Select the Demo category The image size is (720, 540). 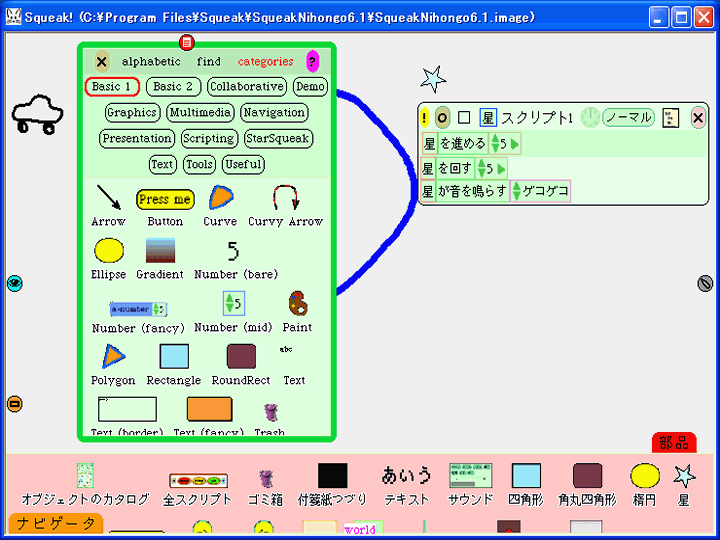coord(310,86)
